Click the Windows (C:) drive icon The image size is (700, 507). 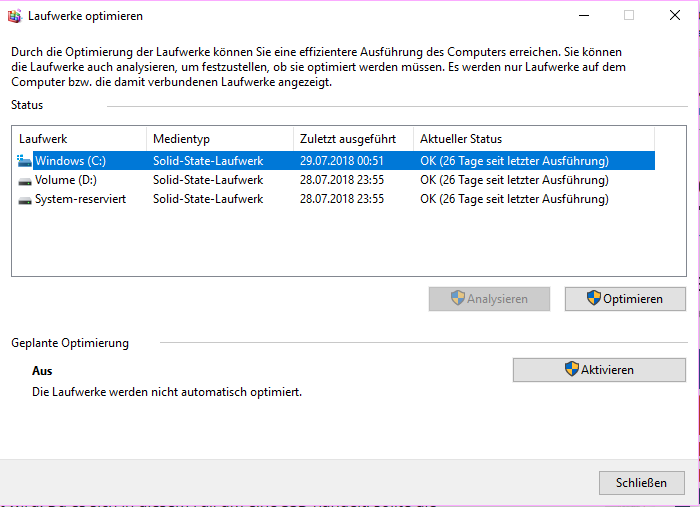coord(24,161)
